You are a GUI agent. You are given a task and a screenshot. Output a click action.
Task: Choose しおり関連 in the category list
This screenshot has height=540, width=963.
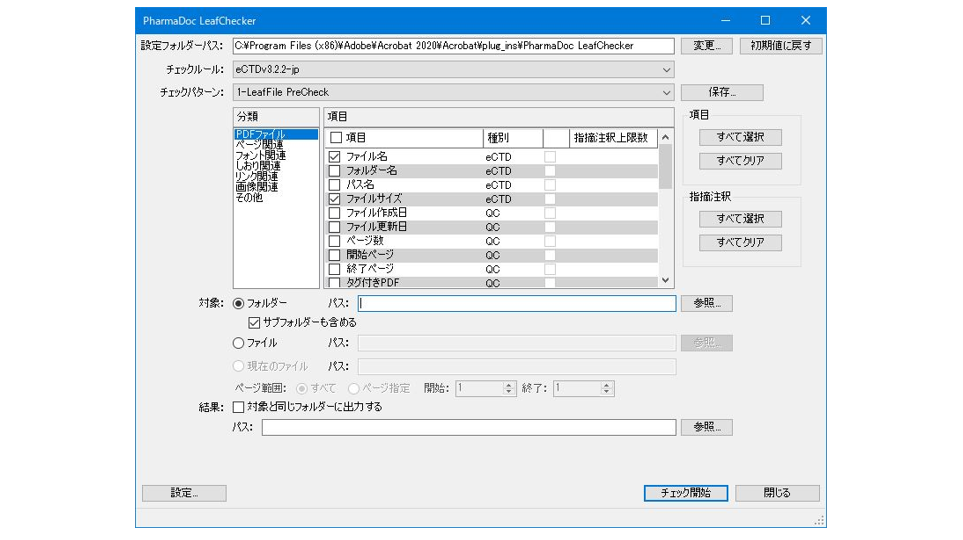[257, 166]
